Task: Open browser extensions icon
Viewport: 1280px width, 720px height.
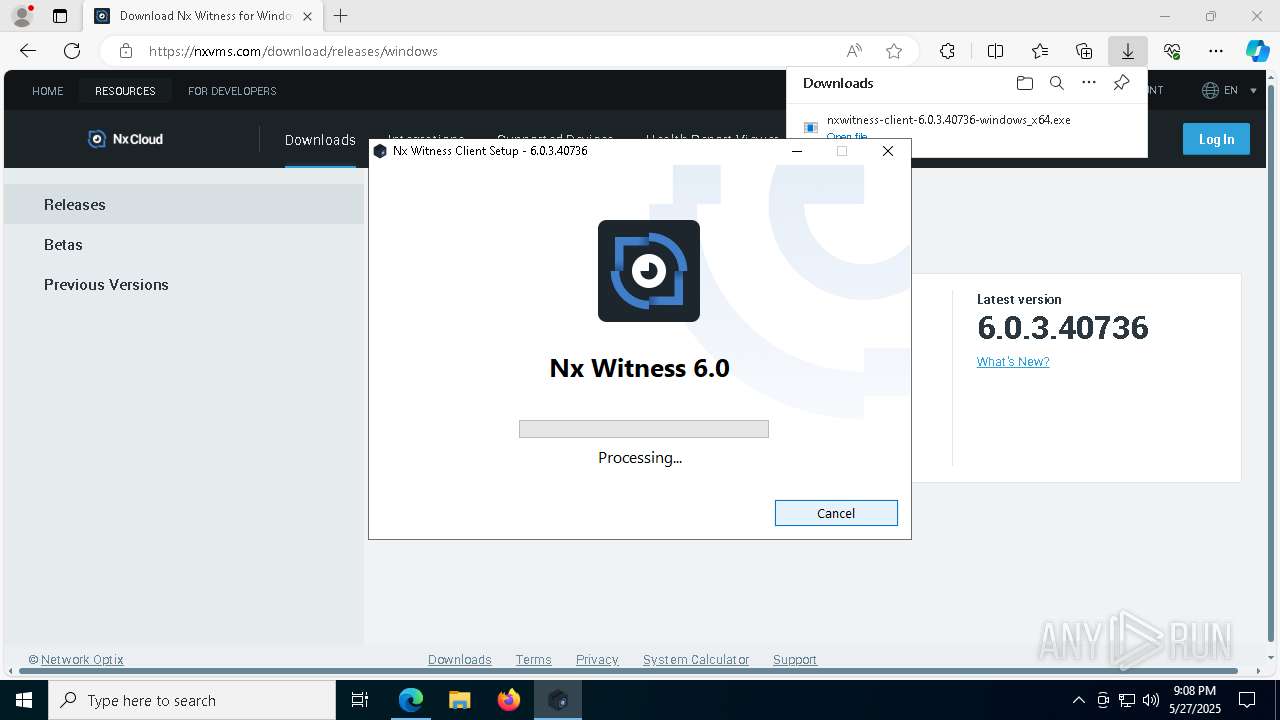Action: [x=947, y=51]
